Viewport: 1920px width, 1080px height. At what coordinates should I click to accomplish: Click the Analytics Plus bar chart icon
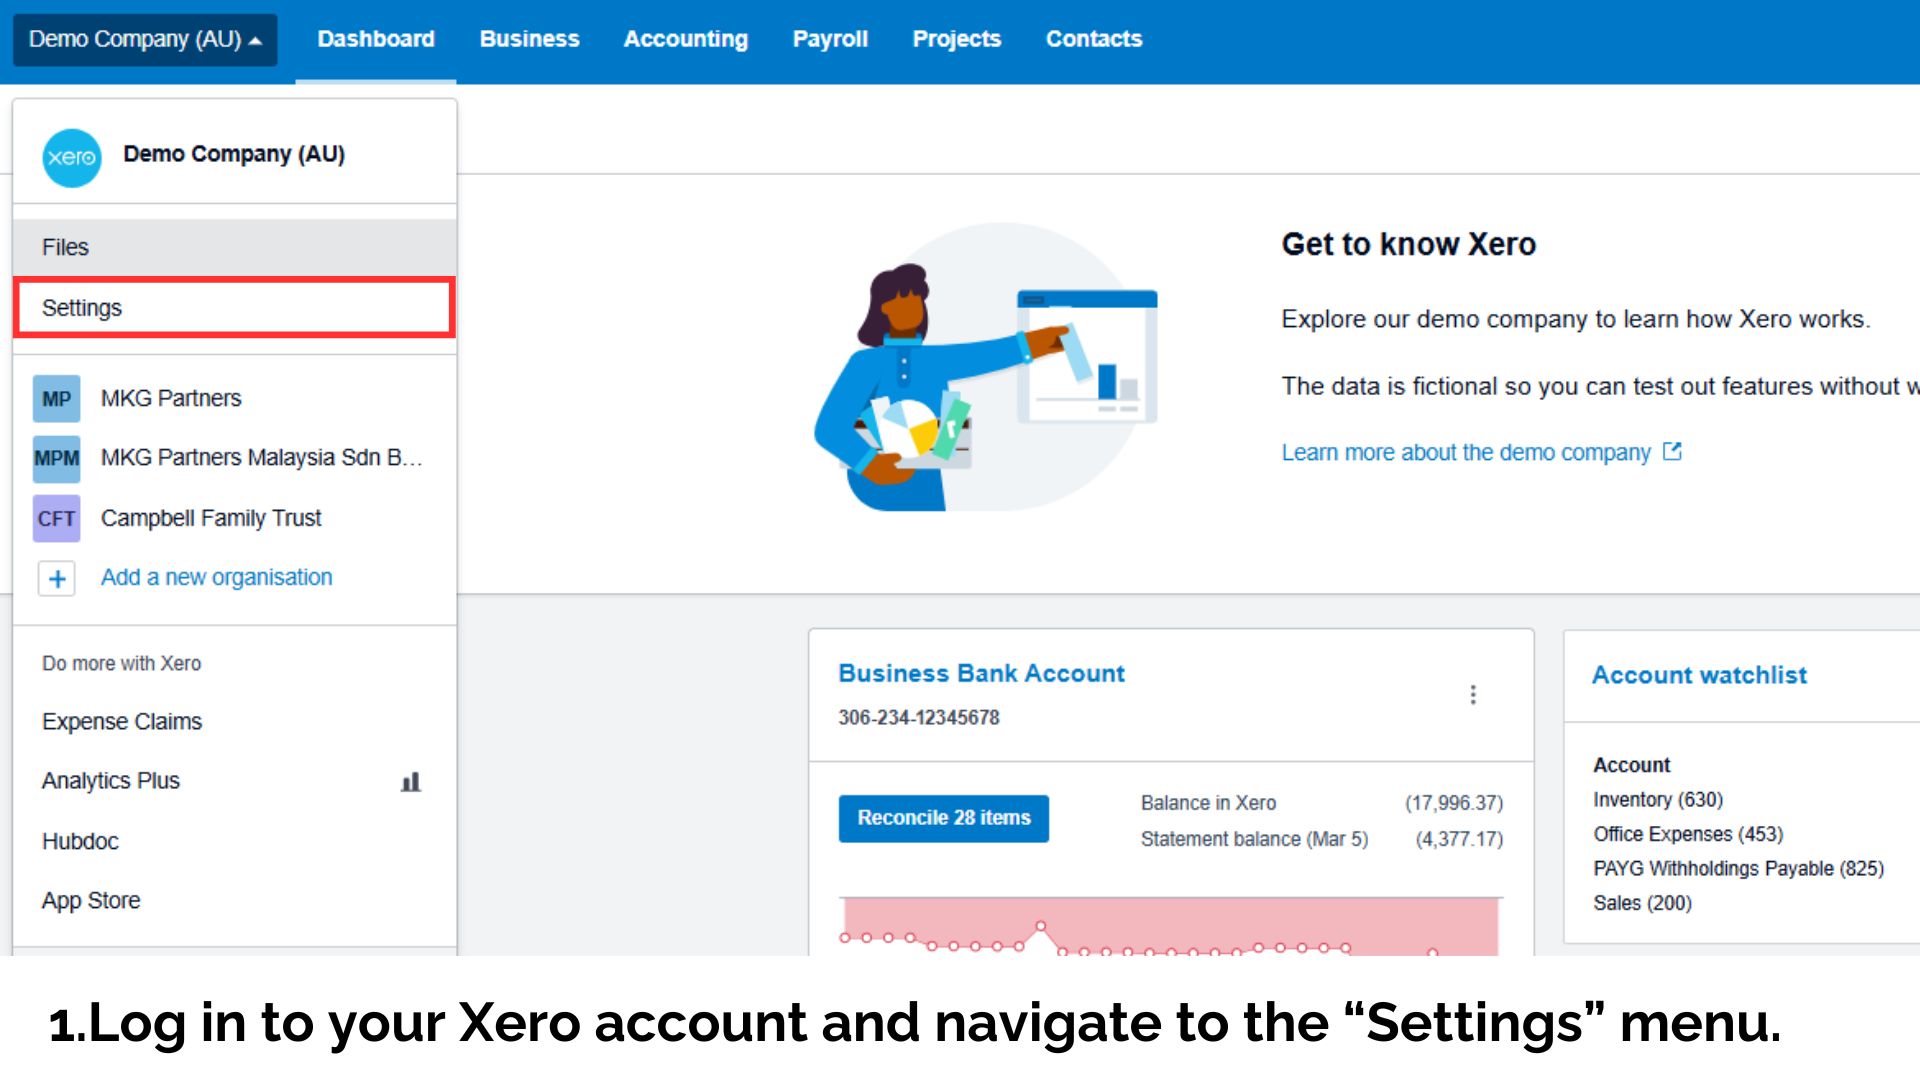[x=411, y=781]
